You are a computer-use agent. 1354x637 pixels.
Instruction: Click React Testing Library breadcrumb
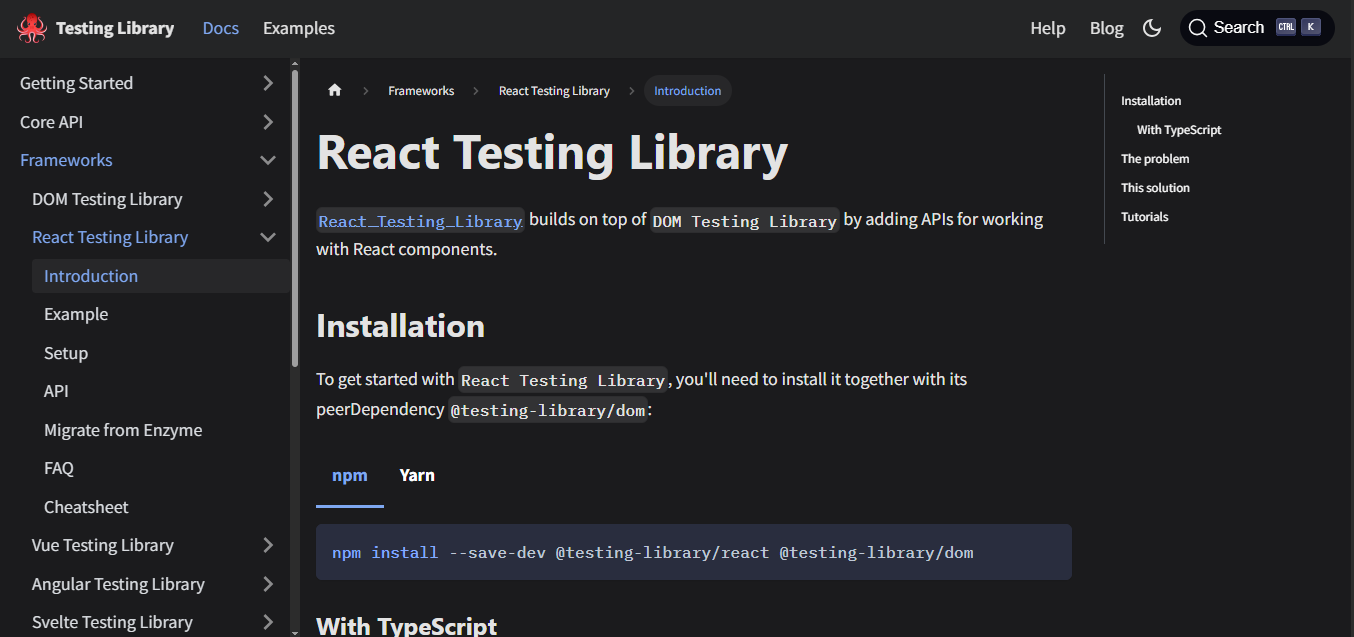[x=554, y=90]
